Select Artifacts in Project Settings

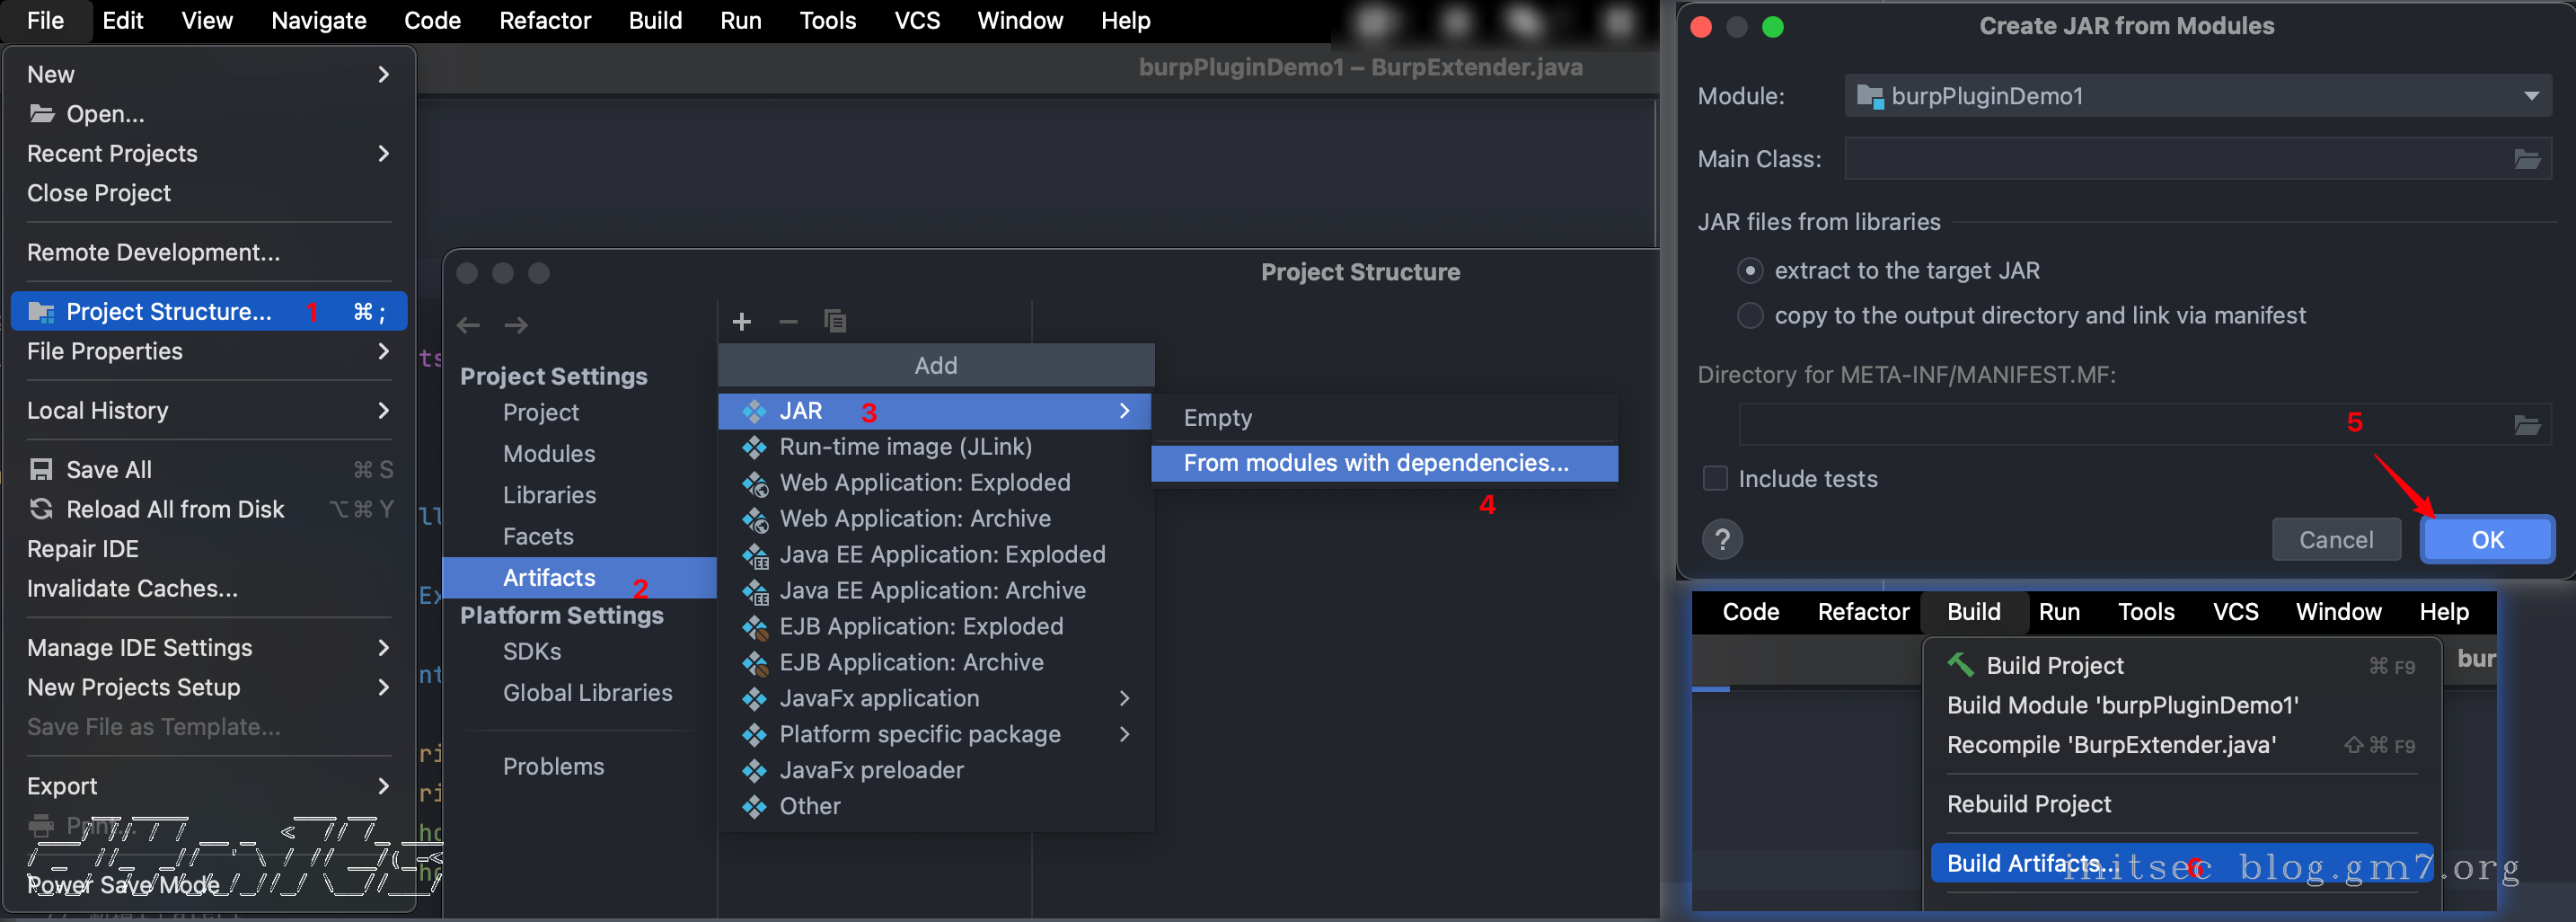(x=549, y=578)
